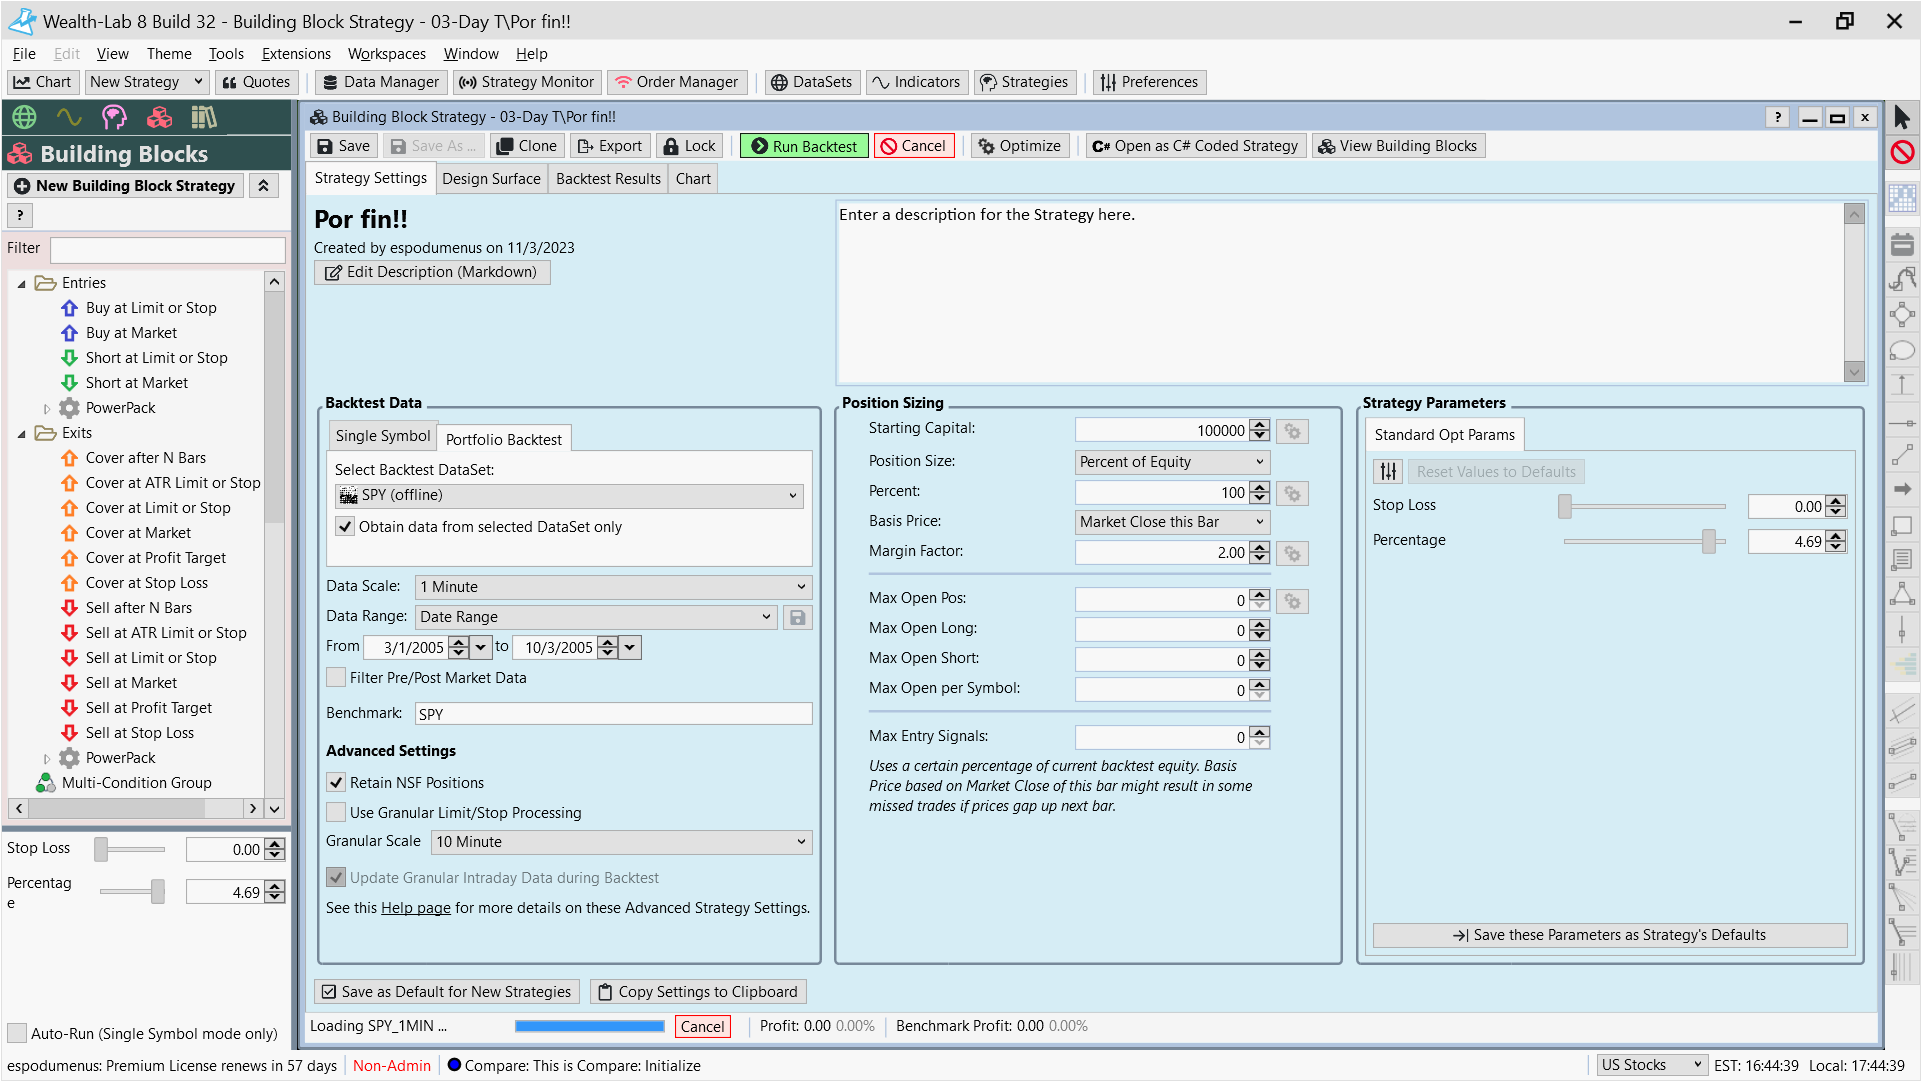The width and height of the screenshot is (1922, 1082).
Task: Click the Run Backtest button
Action: [804, 146]
